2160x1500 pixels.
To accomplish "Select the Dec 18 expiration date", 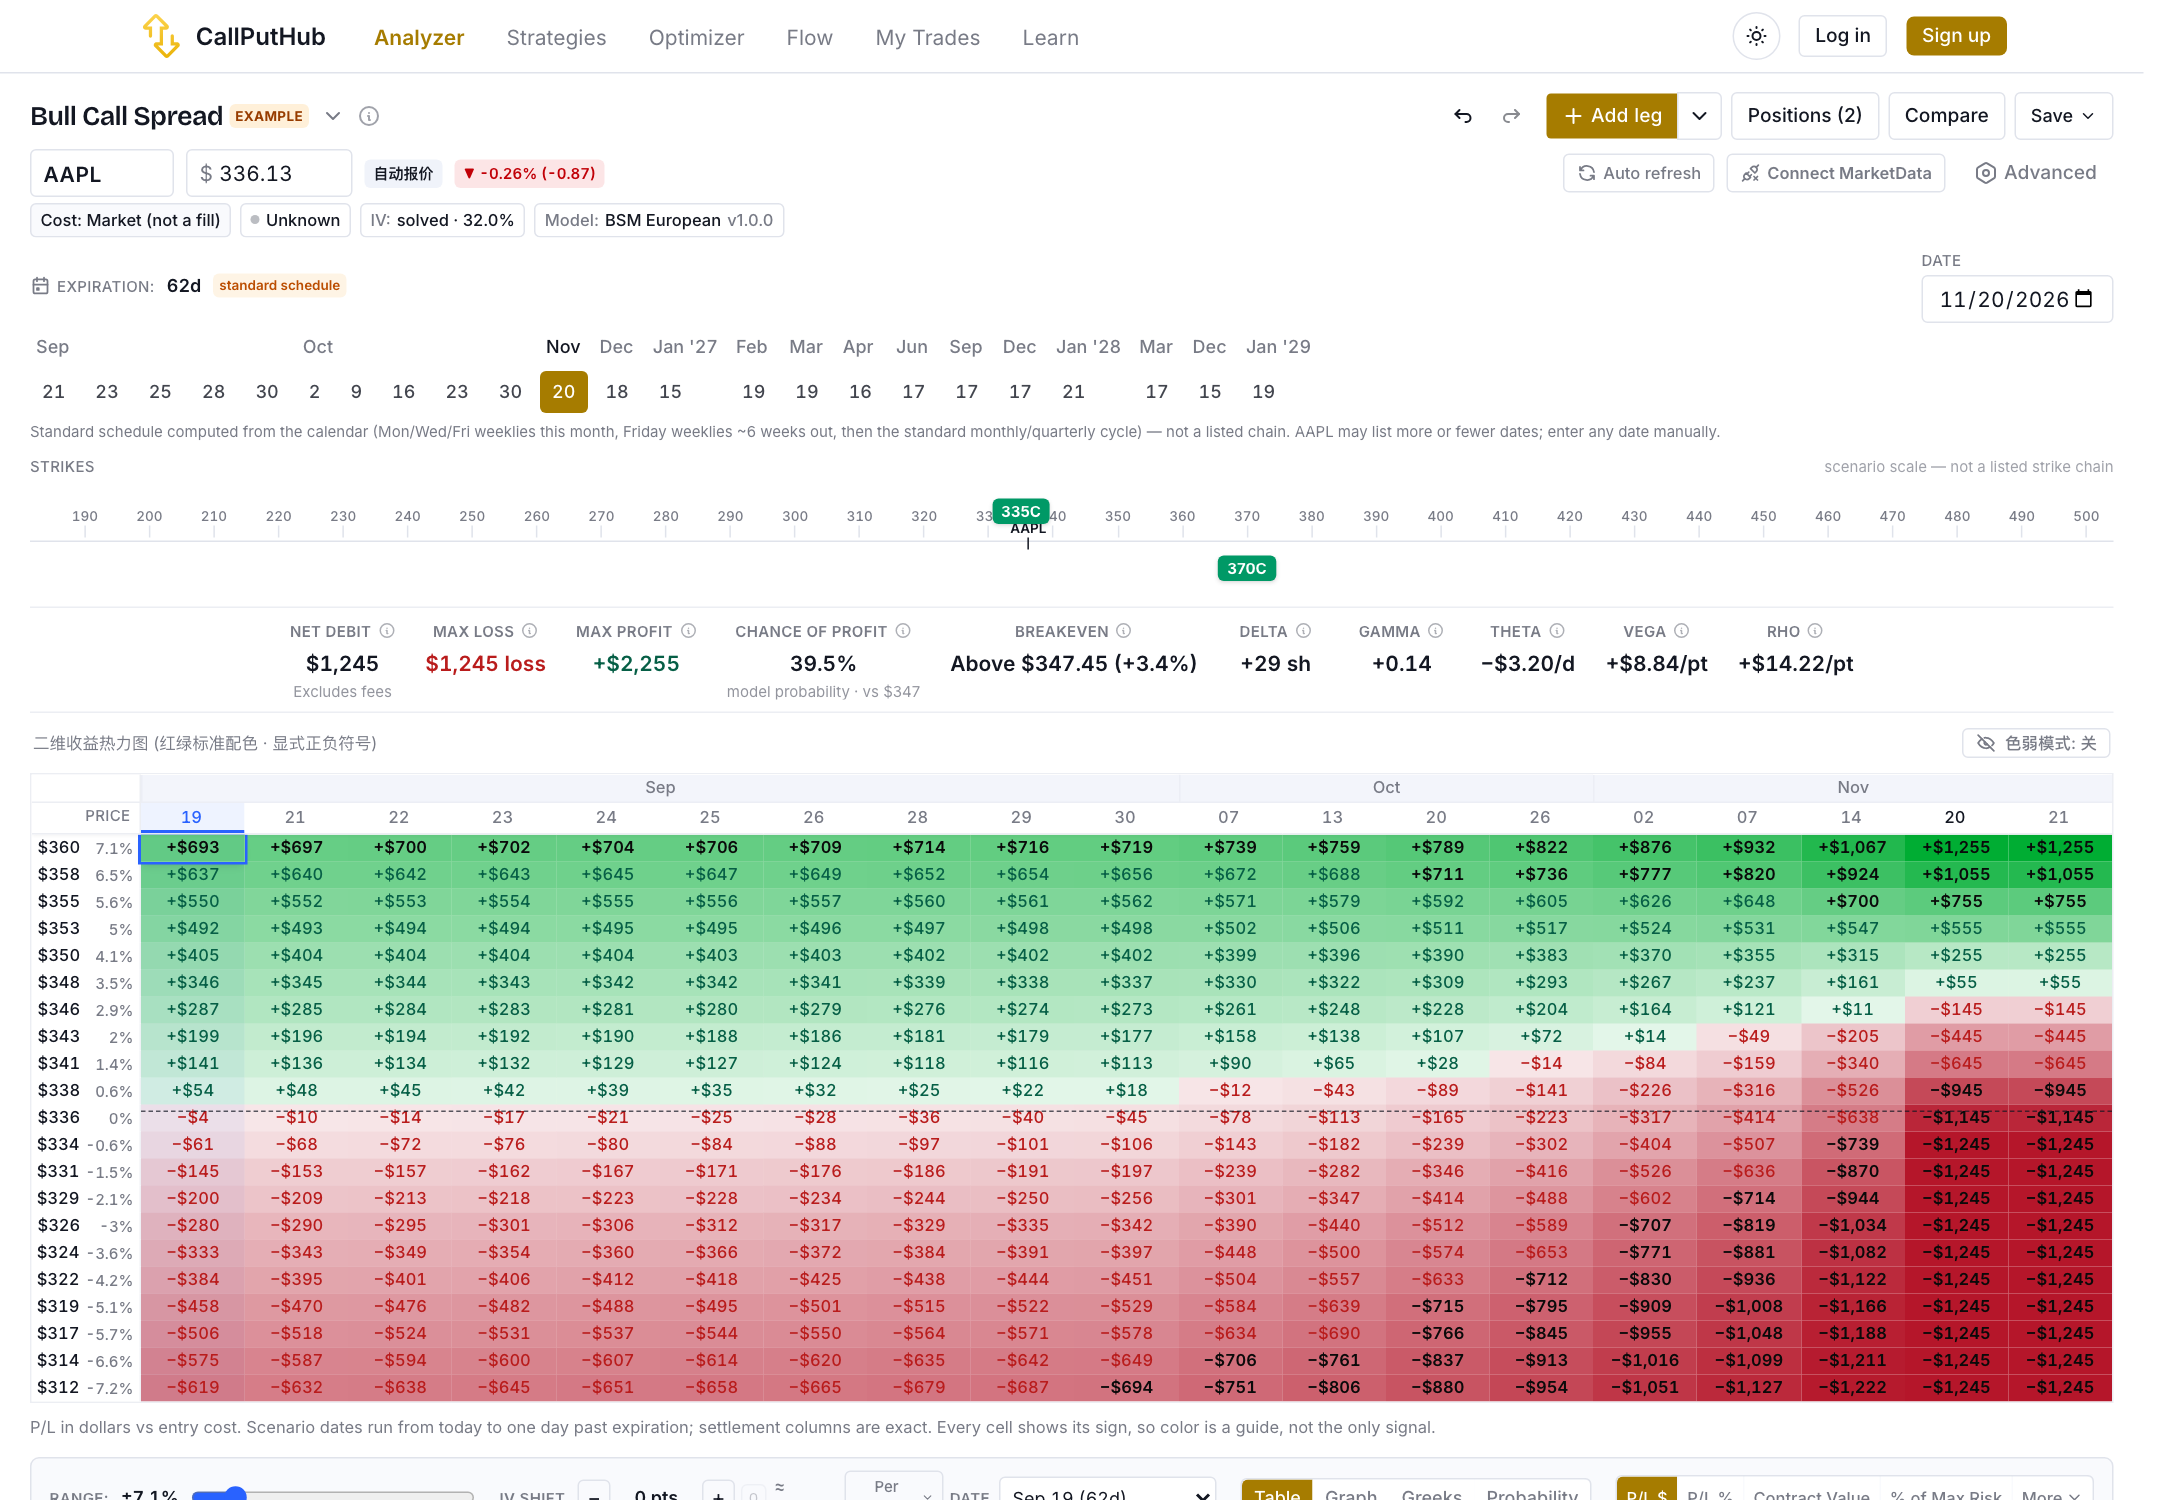I will coord(617,391).
